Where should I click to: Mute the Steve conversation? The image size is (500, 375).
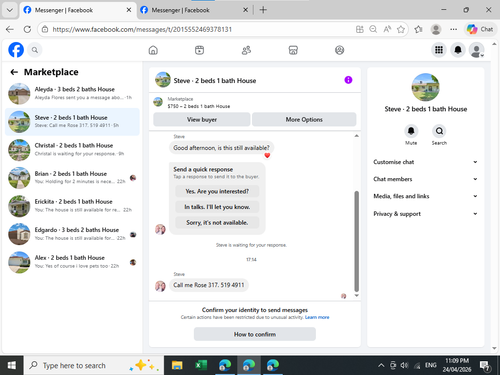pos(411,131)
